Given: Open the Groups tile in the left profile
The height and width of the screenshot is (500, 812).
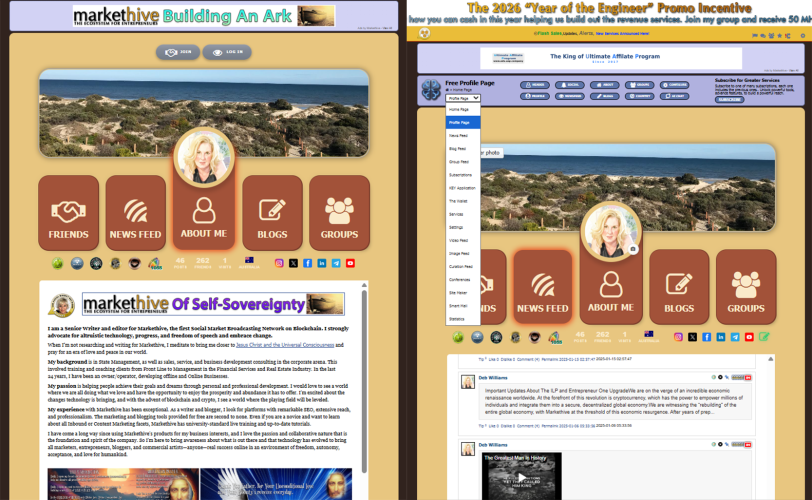Looking at the screenshot, I should [339, 213].
